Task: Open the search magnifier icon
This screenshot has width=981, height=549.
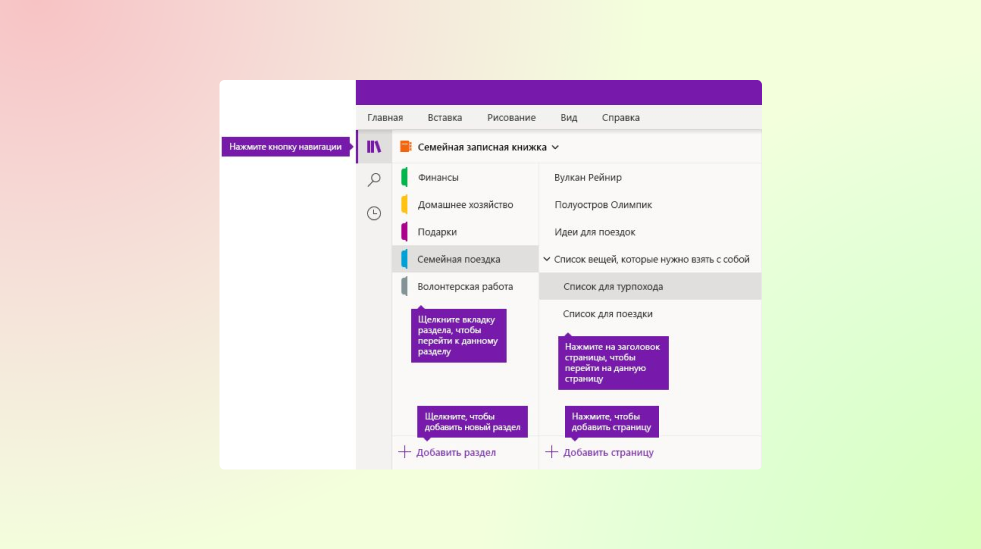Action: (374, 180)
